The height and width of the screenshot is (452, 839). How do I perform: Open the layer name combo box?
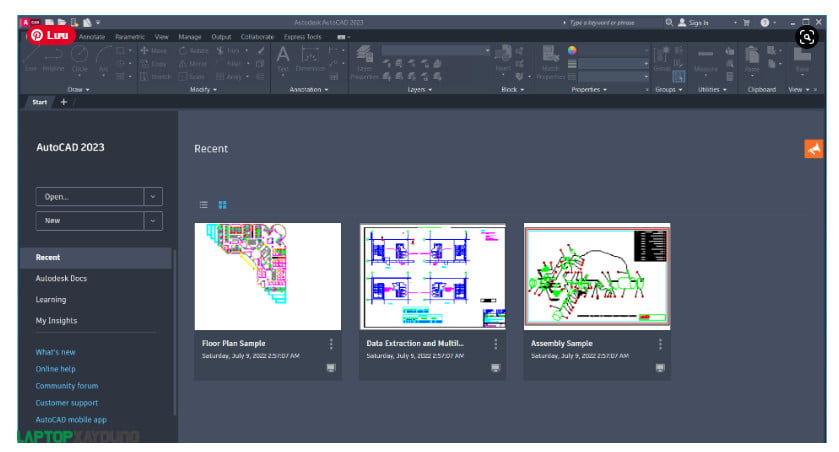436,51
